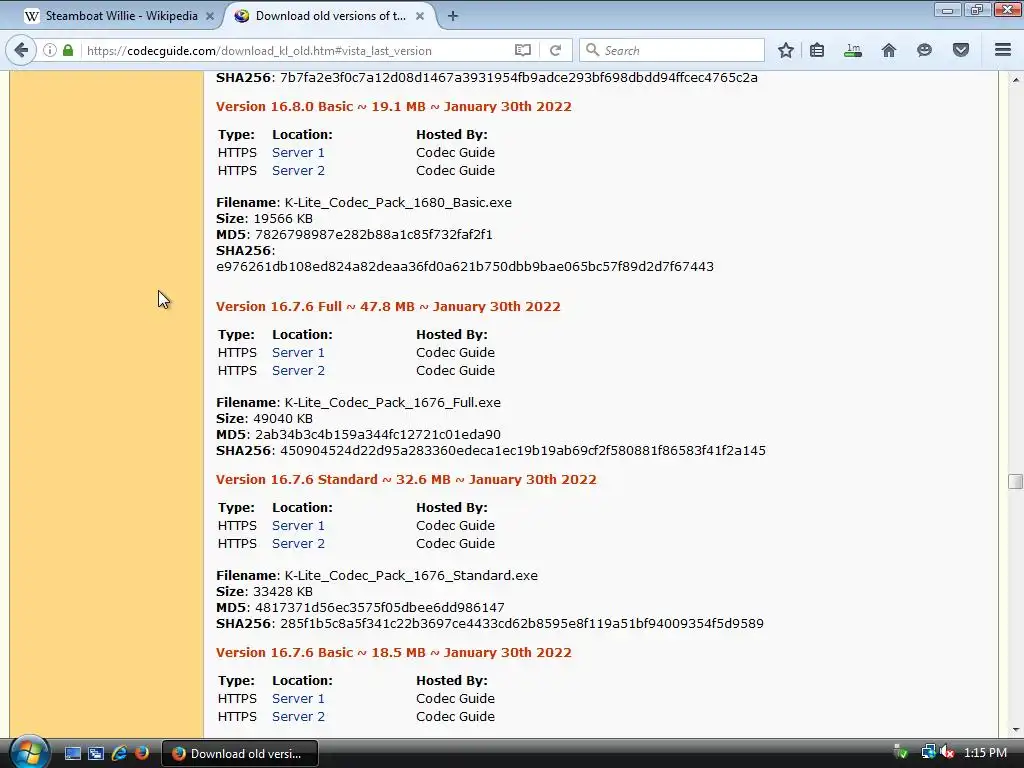
Task: Open the downloads arrow icon
Action: (x=853, y=50)
